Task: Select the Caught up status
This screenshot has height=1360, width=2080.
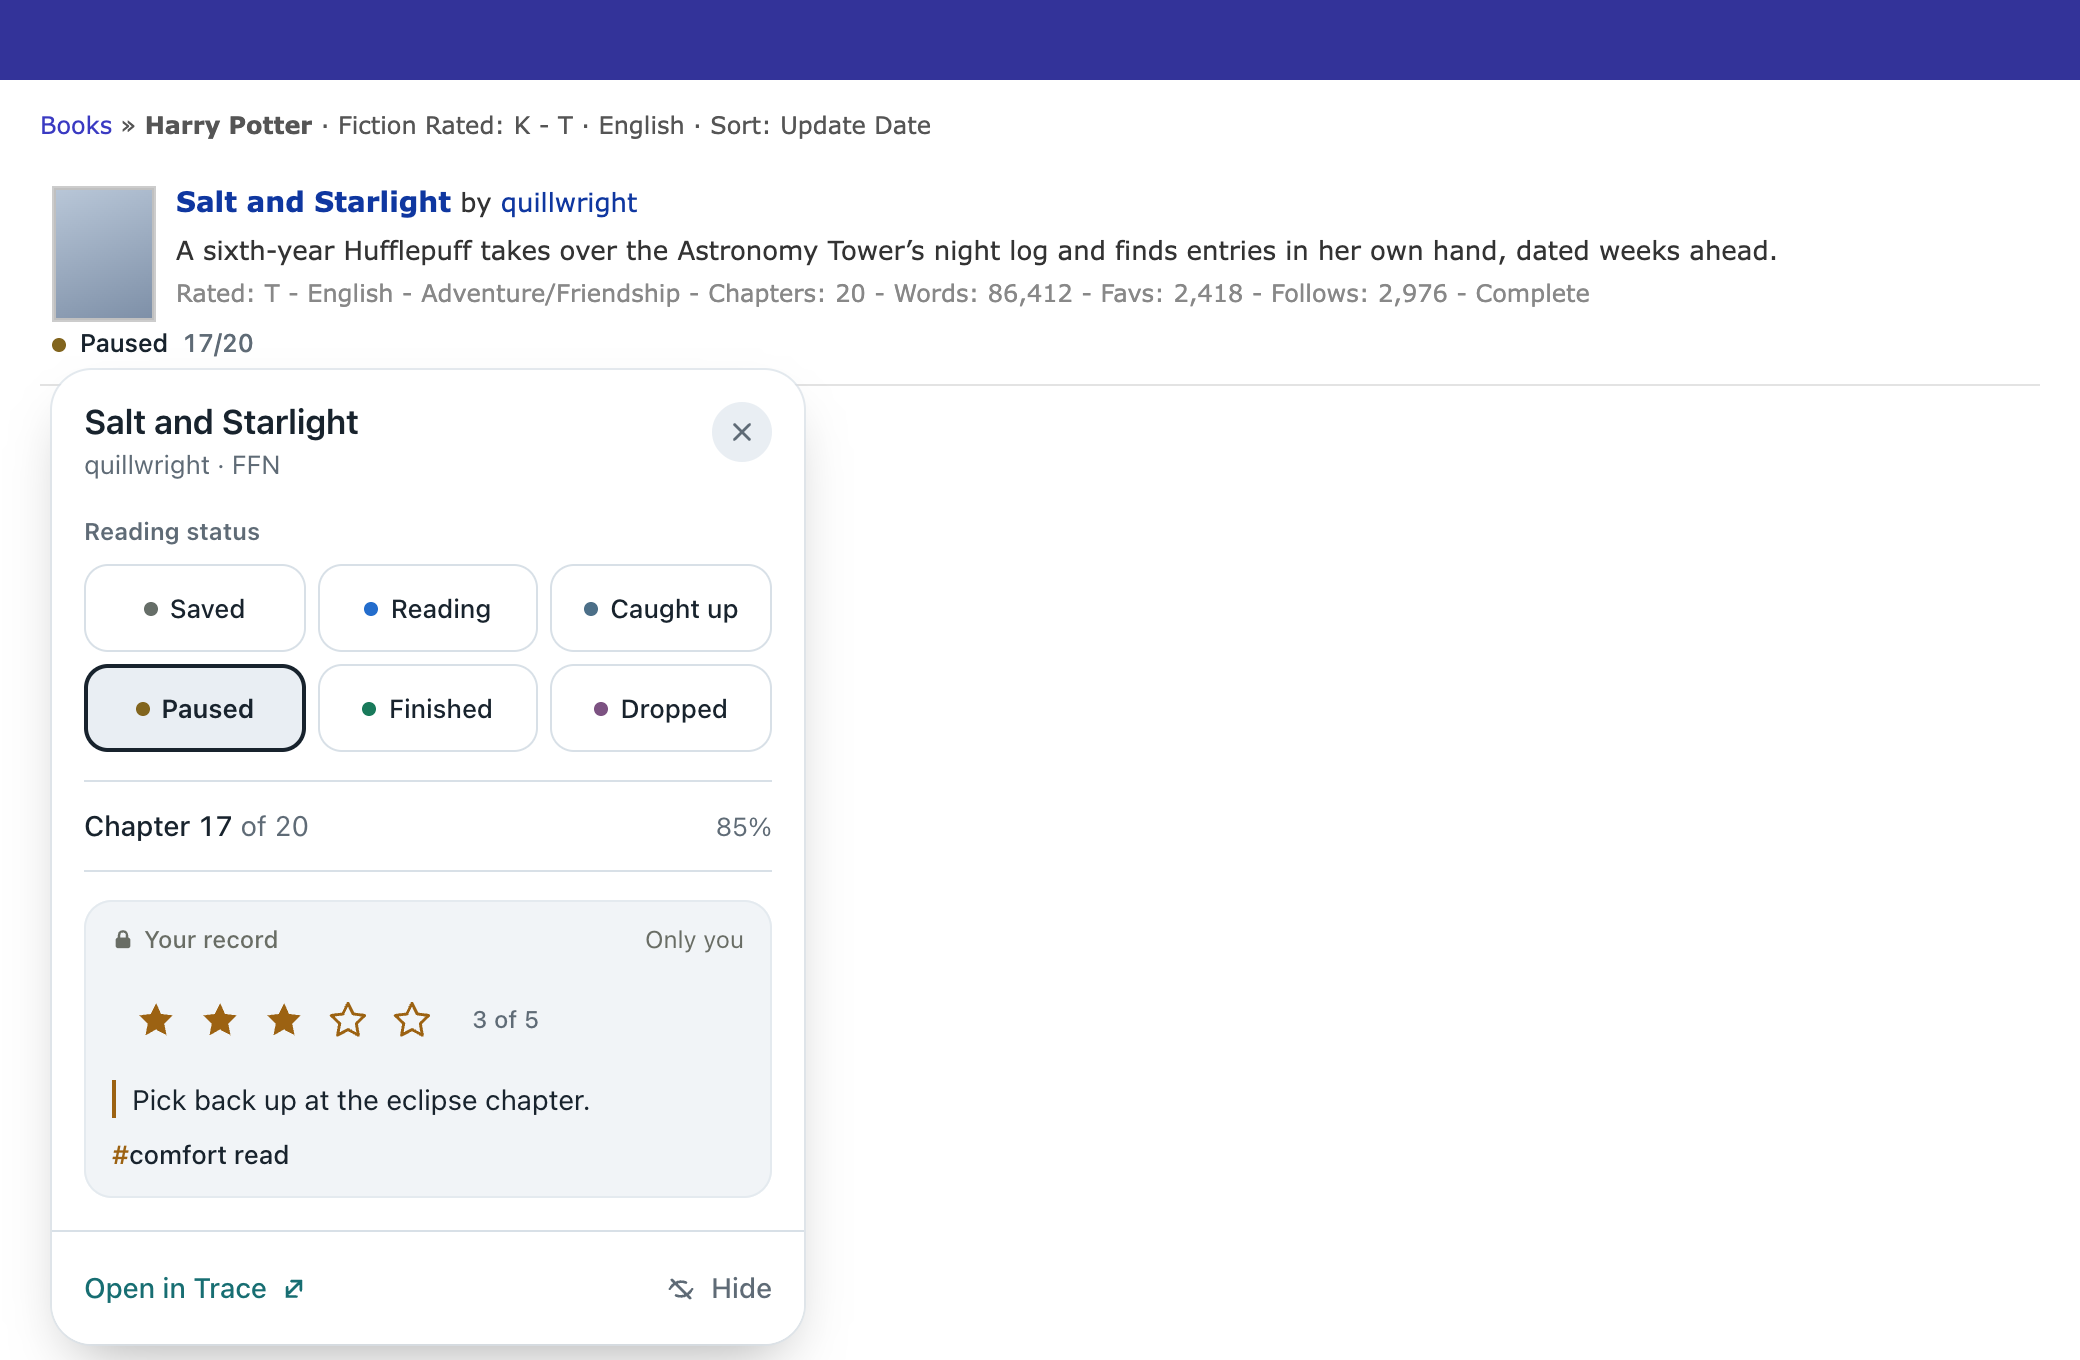Action: (x=661, y=608)
